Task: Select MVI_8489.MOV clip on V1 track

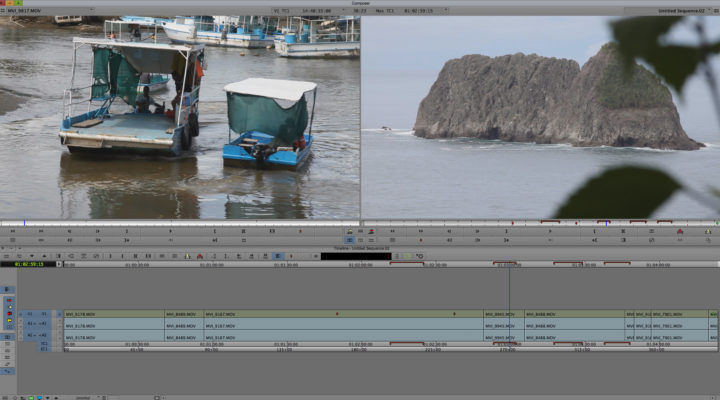Action: (x=184, y=314)
